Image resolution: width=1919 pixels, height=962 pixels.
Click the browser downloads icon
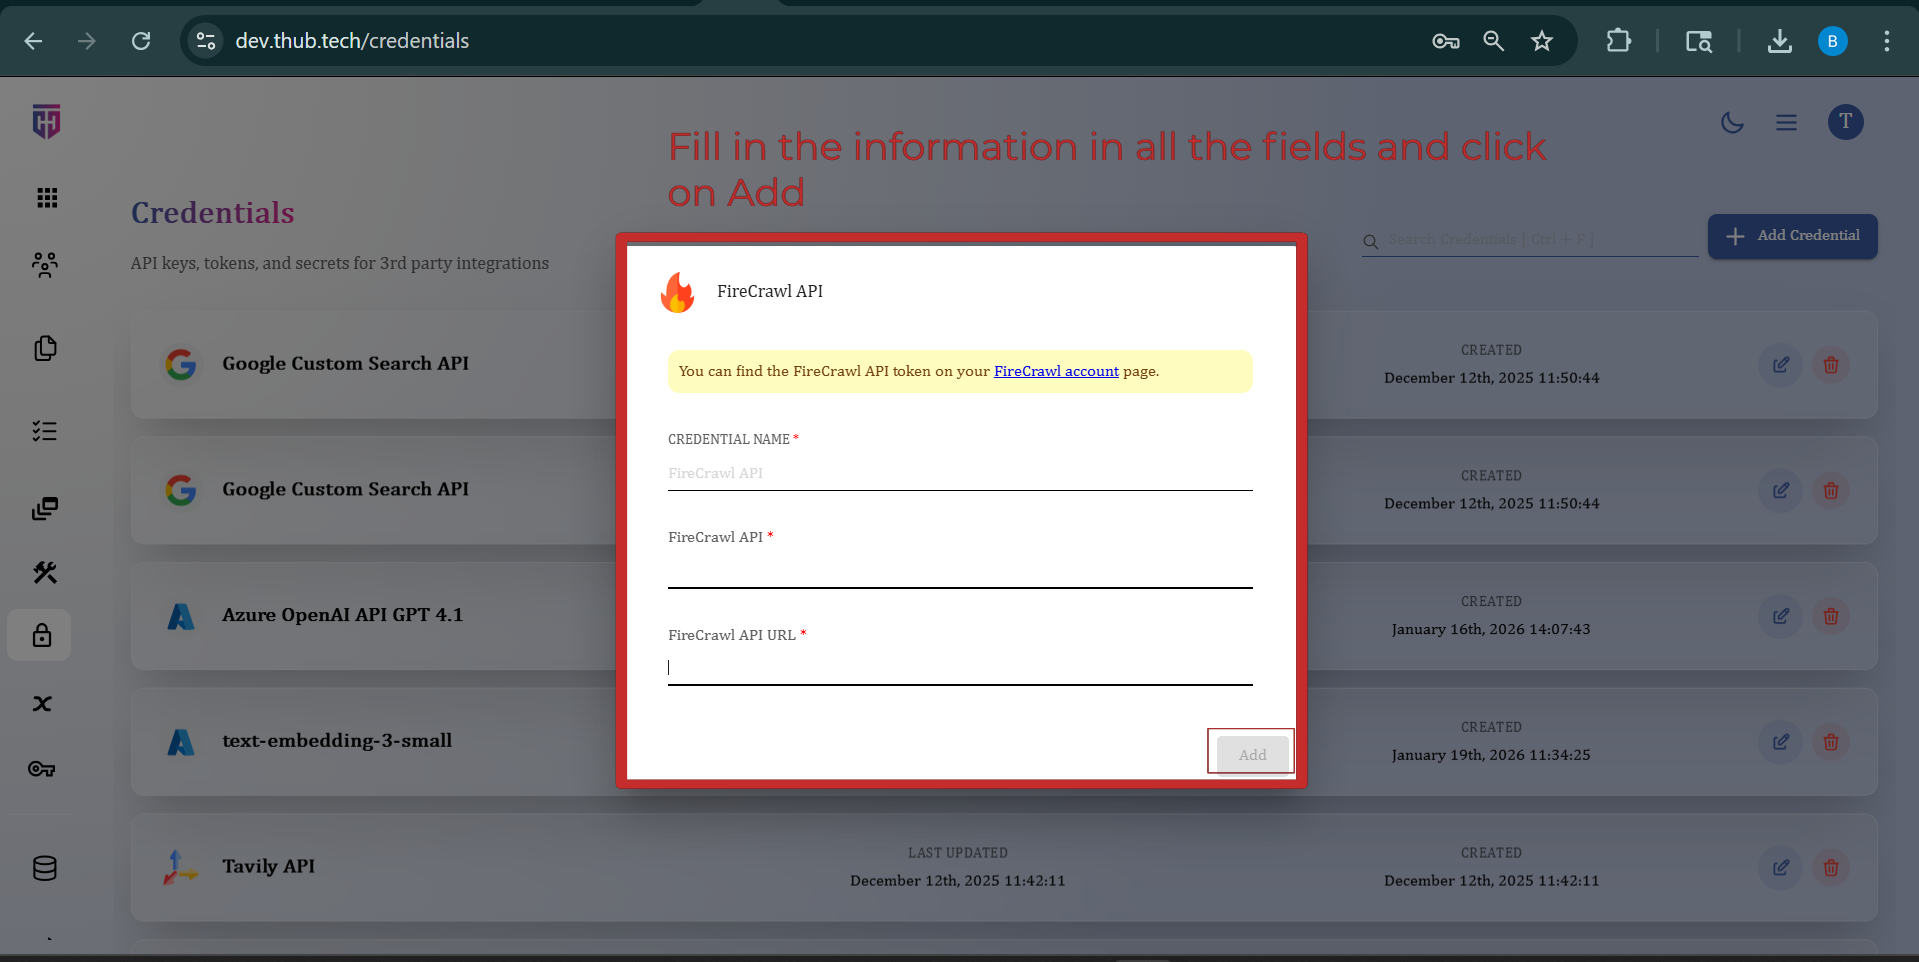point(1779,41)
